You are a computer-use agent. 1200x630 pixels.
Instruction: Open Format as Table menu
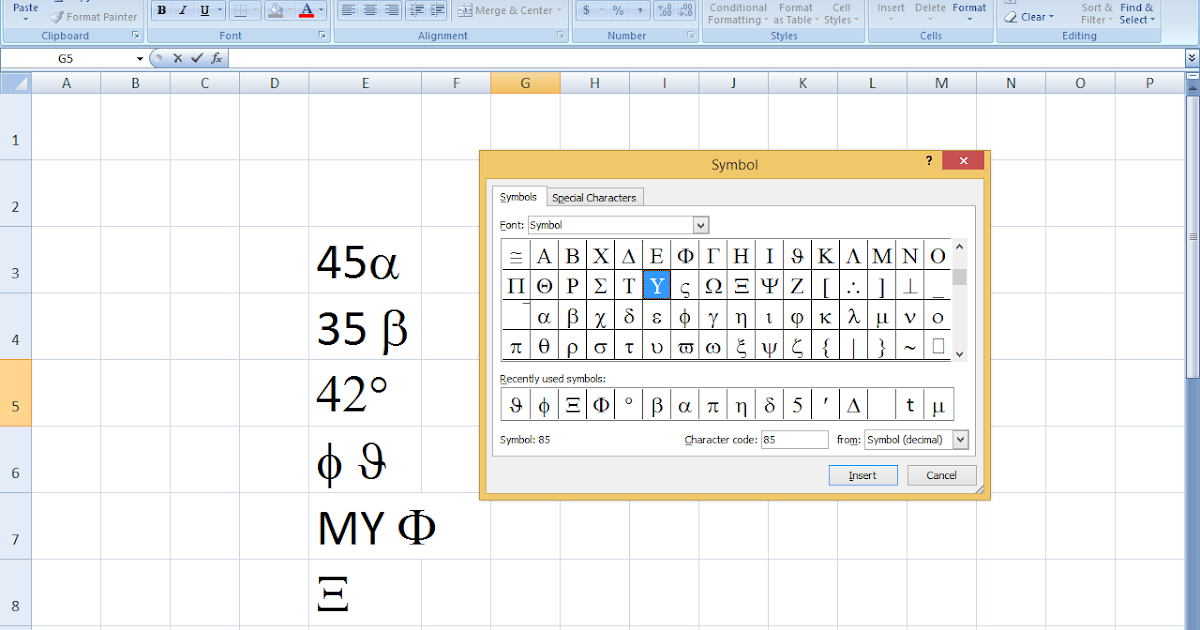coord(795,13)
